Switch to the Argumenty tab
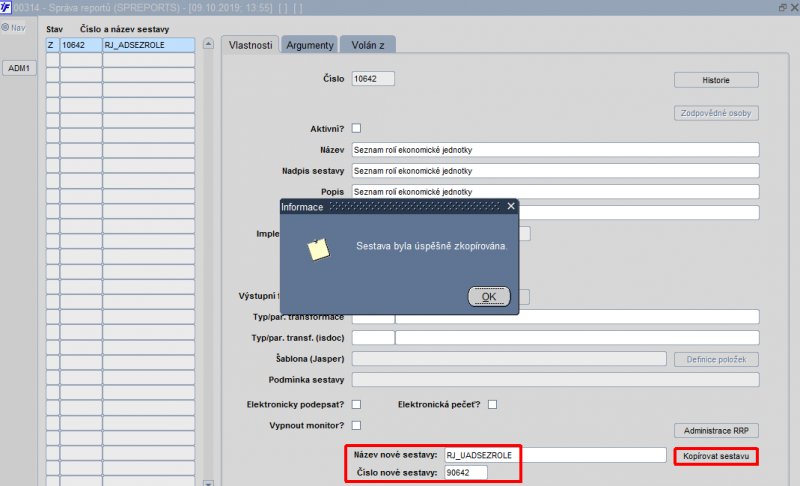Image resolution: width=800 pixels, height=486 pixels. pos(310,45)
